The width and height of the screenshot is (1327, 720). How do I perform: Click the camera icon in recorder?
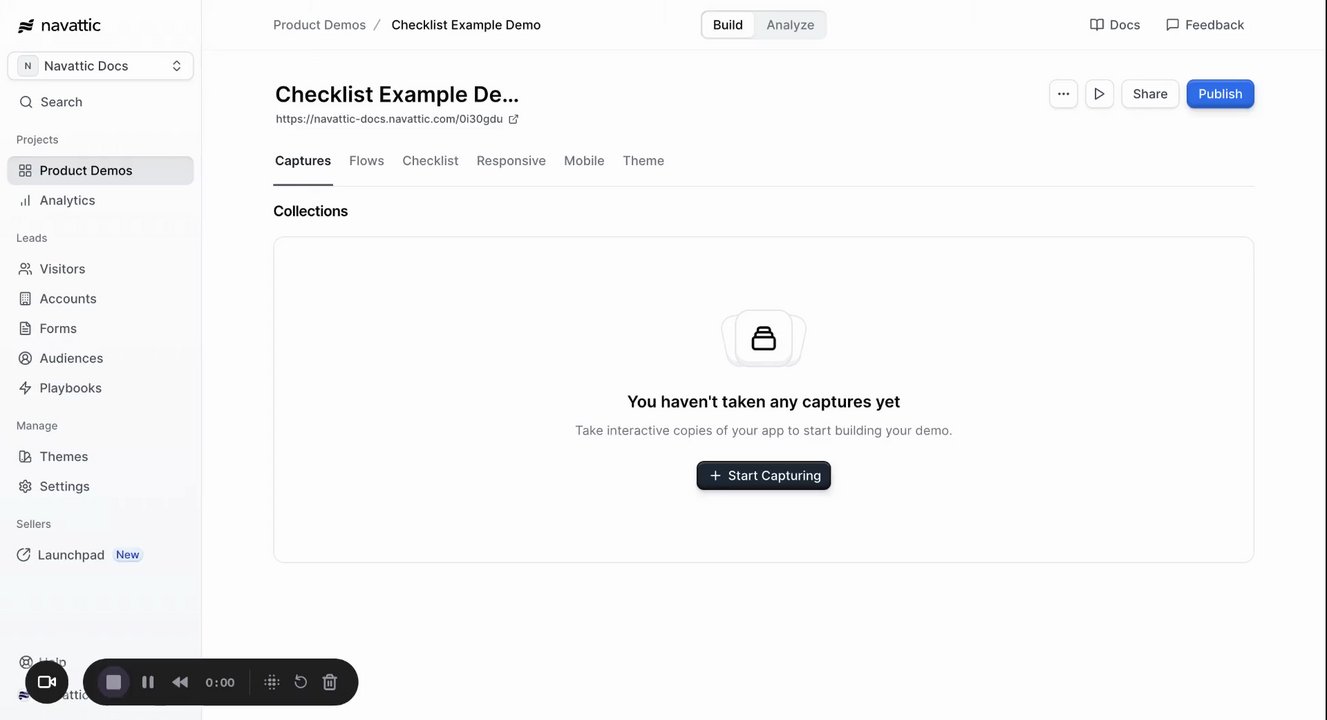(x=46, y=682)
